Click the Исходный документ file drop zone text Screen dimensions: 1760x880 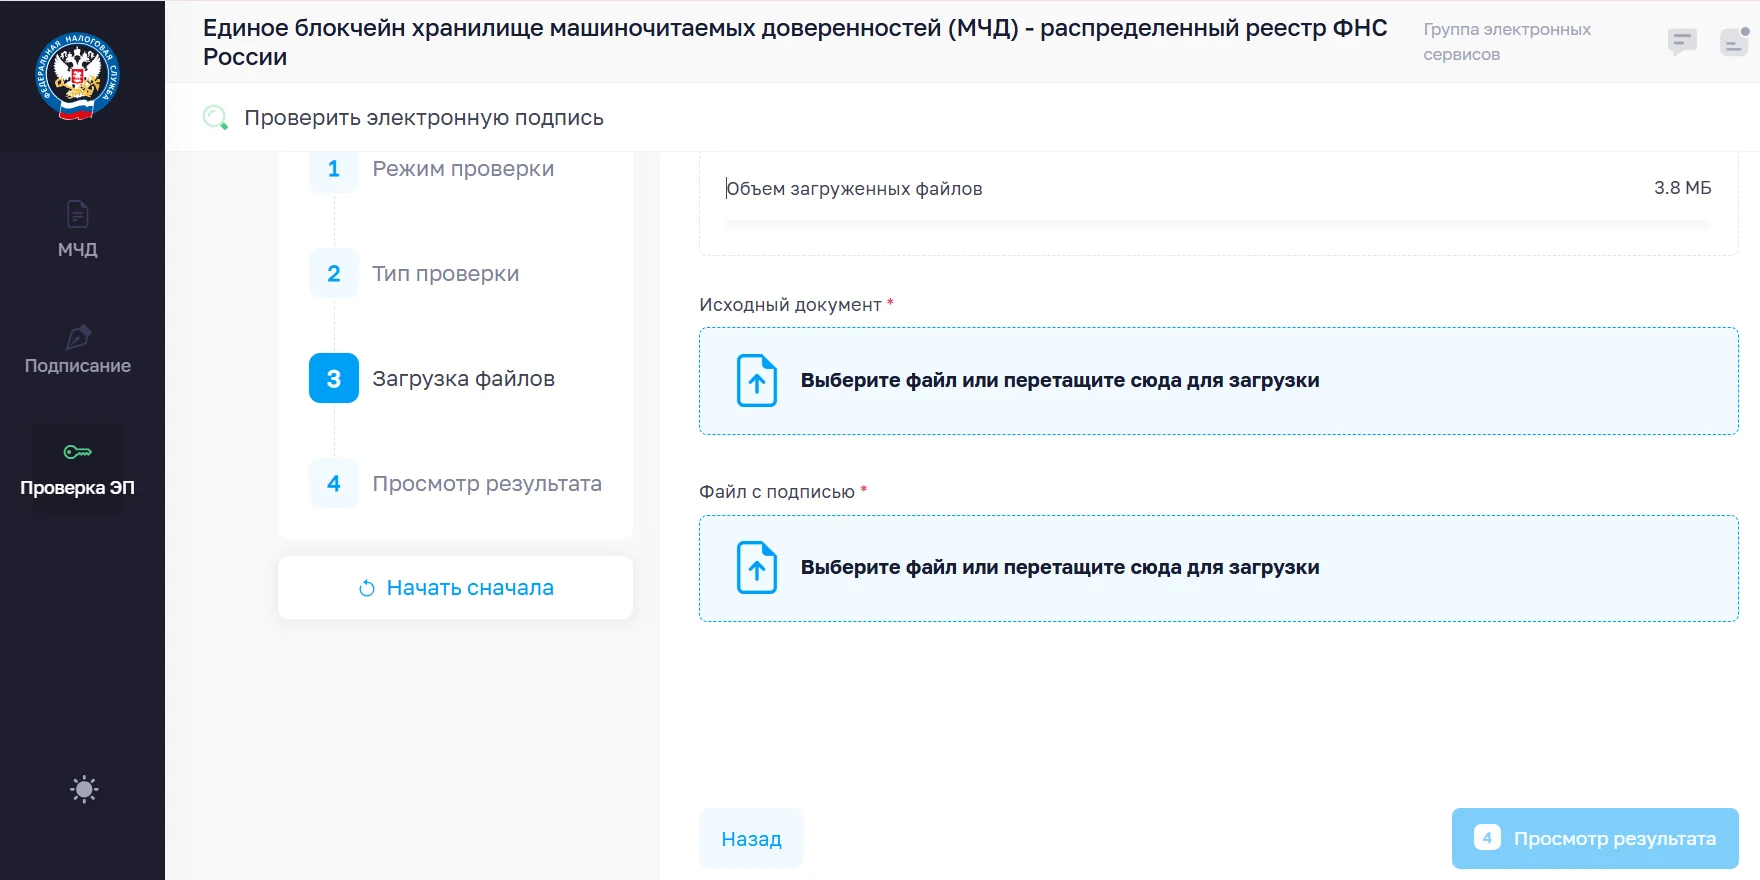pyautogui.click(x=1060, y=381)
